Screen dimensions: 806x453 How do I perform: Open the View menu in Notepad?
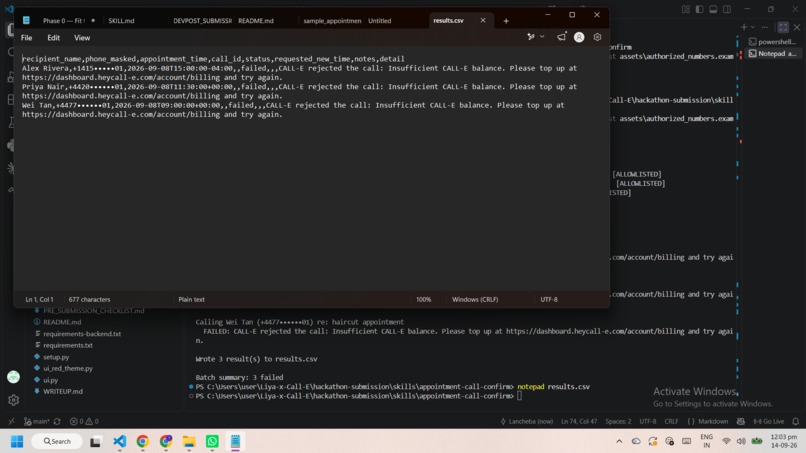[82, 38]
